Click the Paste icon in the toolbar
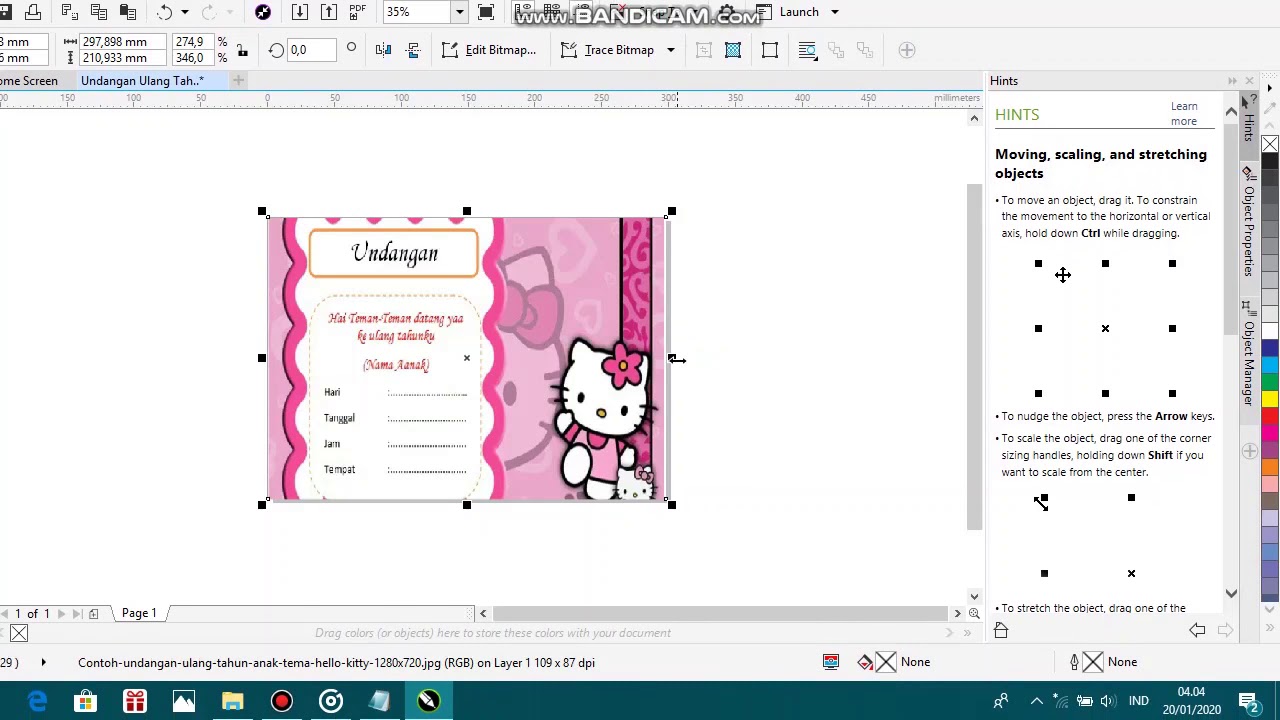Screen dimensions: 1280x720 [128, 12]
